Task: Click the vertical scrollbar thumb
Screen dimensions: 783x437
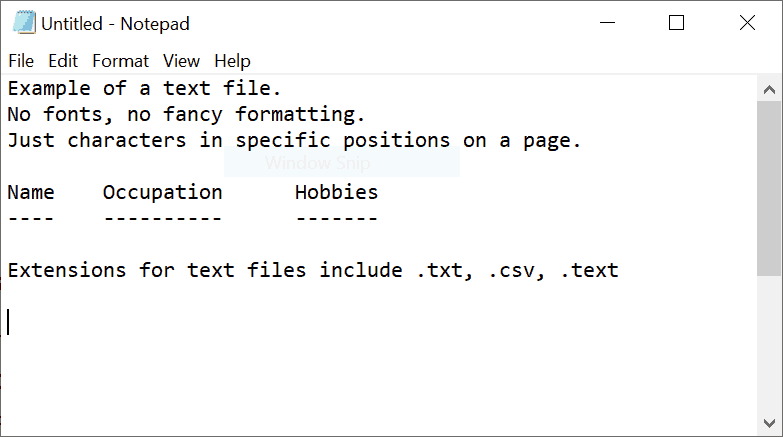Action: (769, 188)
